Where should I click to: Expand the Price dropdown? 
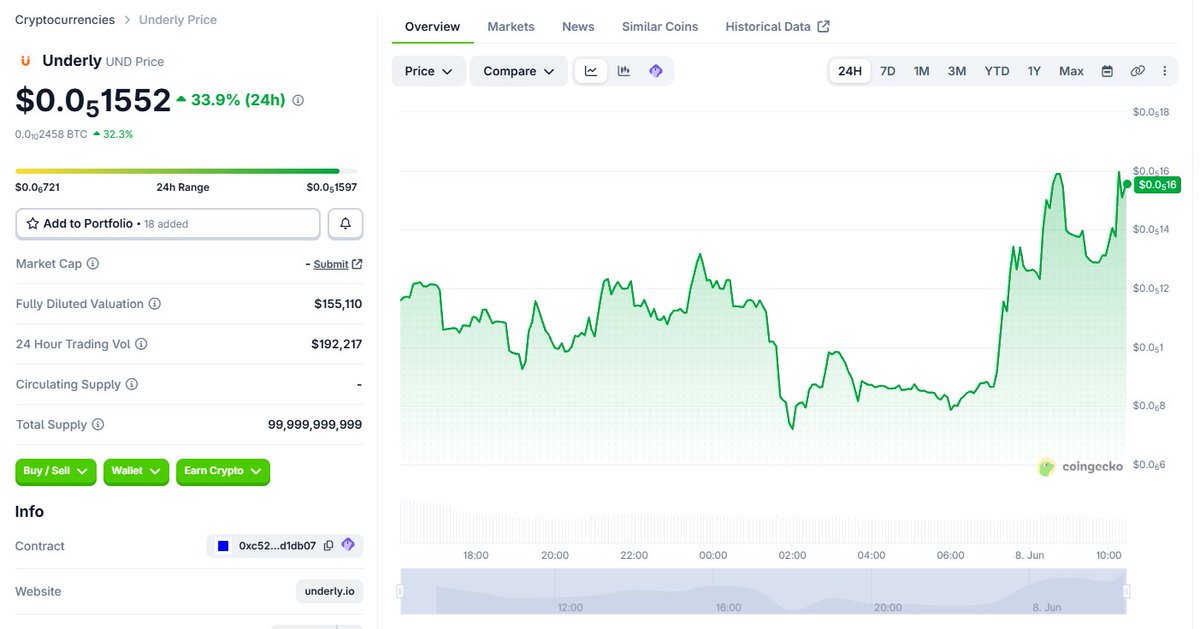coord(429,71)
